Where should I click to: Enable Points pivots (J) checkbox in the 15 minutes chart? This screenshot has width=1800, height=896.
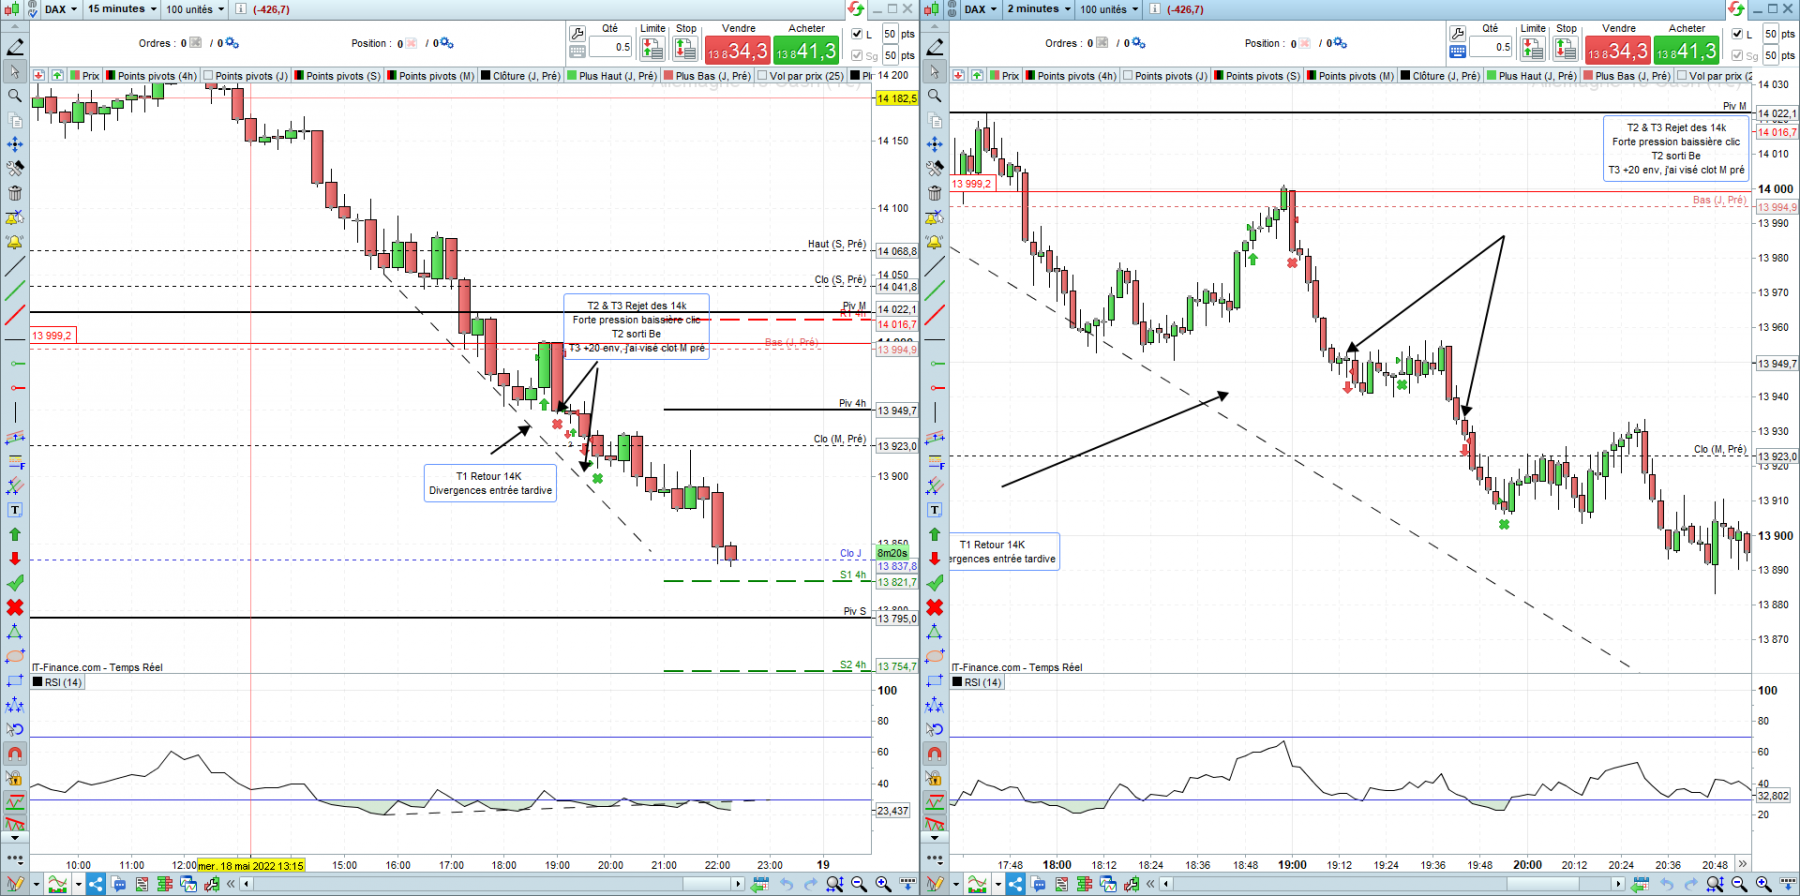click(x=208, y=75)
